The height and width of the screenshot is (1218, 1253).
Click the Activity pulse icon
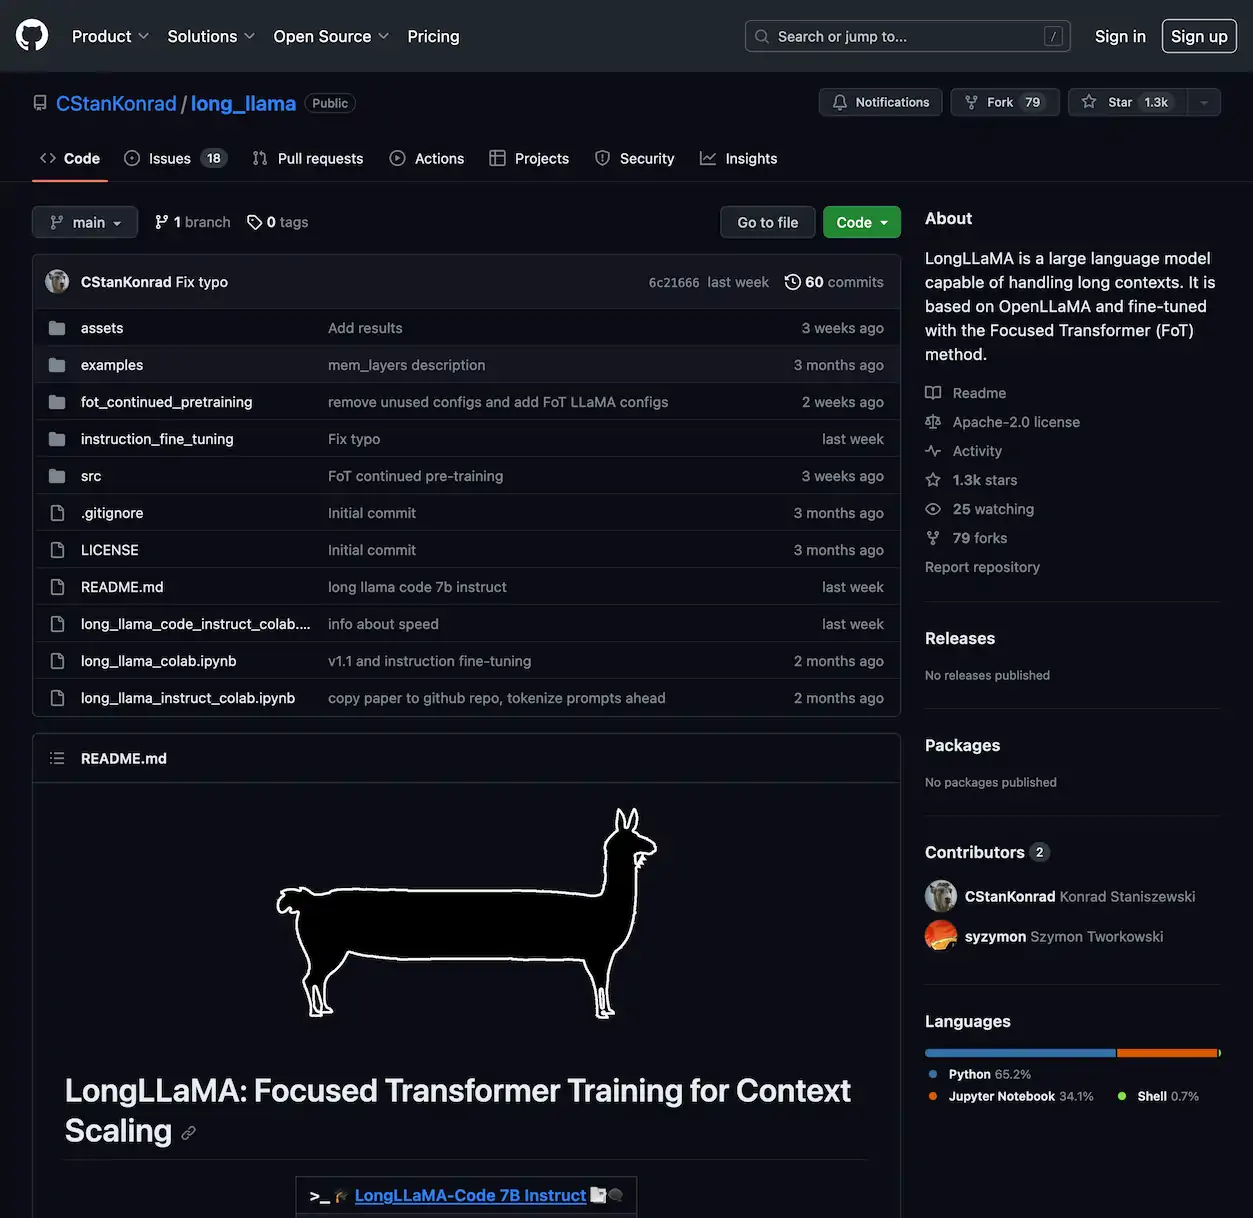pos(932,450)
